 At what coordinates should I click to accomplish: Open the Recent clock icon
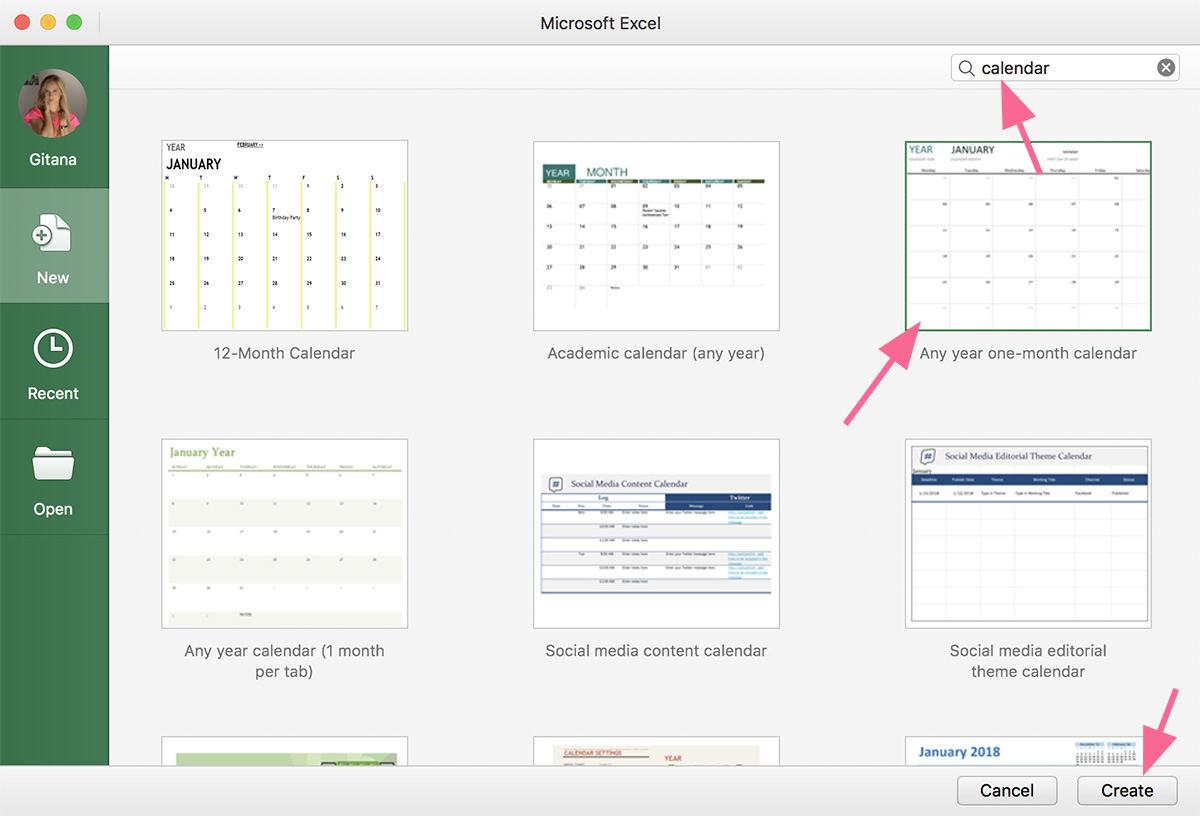pos(53,349)
